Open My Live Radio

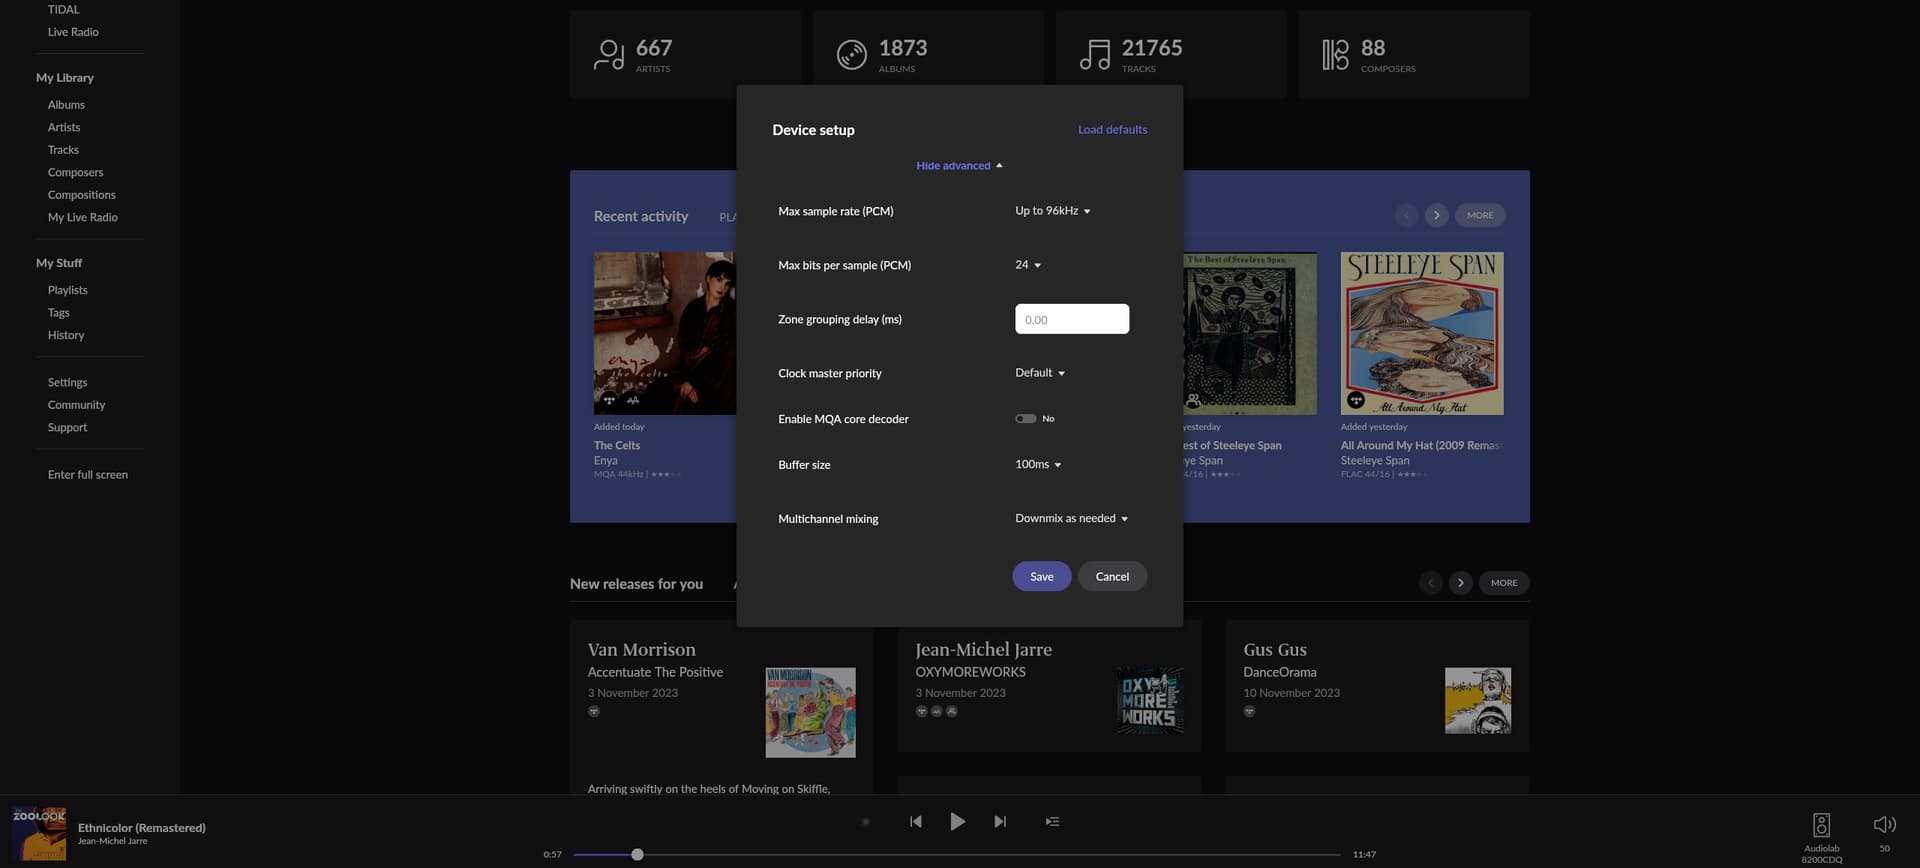point(82,218)
